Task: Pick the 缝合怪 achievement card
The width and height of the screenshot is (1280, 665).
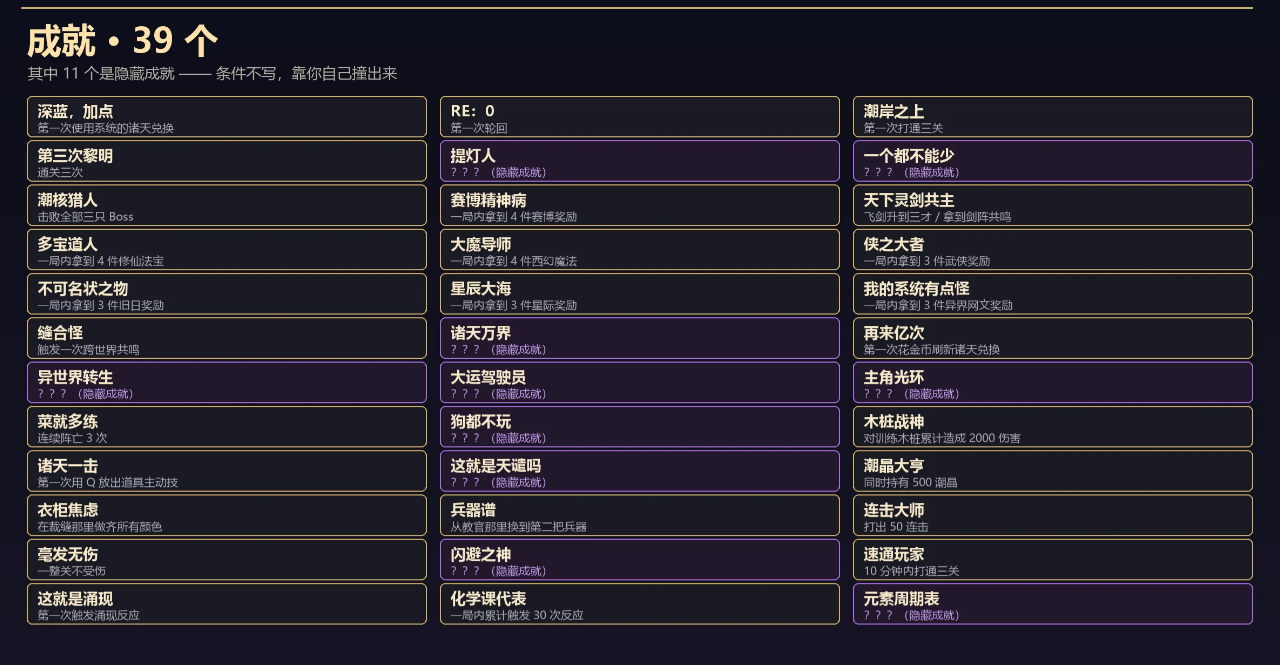Action: [227, 338]
